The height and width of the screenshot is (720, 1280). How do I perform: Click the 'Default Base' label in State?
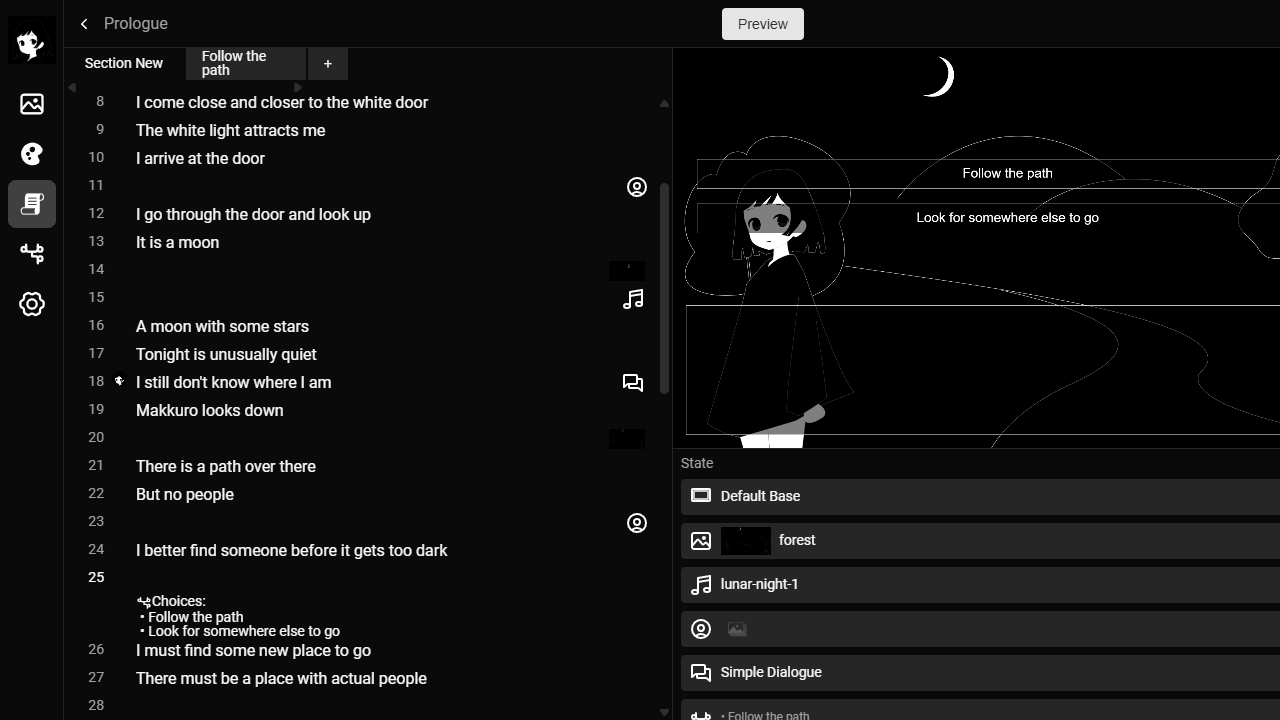[760, 496]
